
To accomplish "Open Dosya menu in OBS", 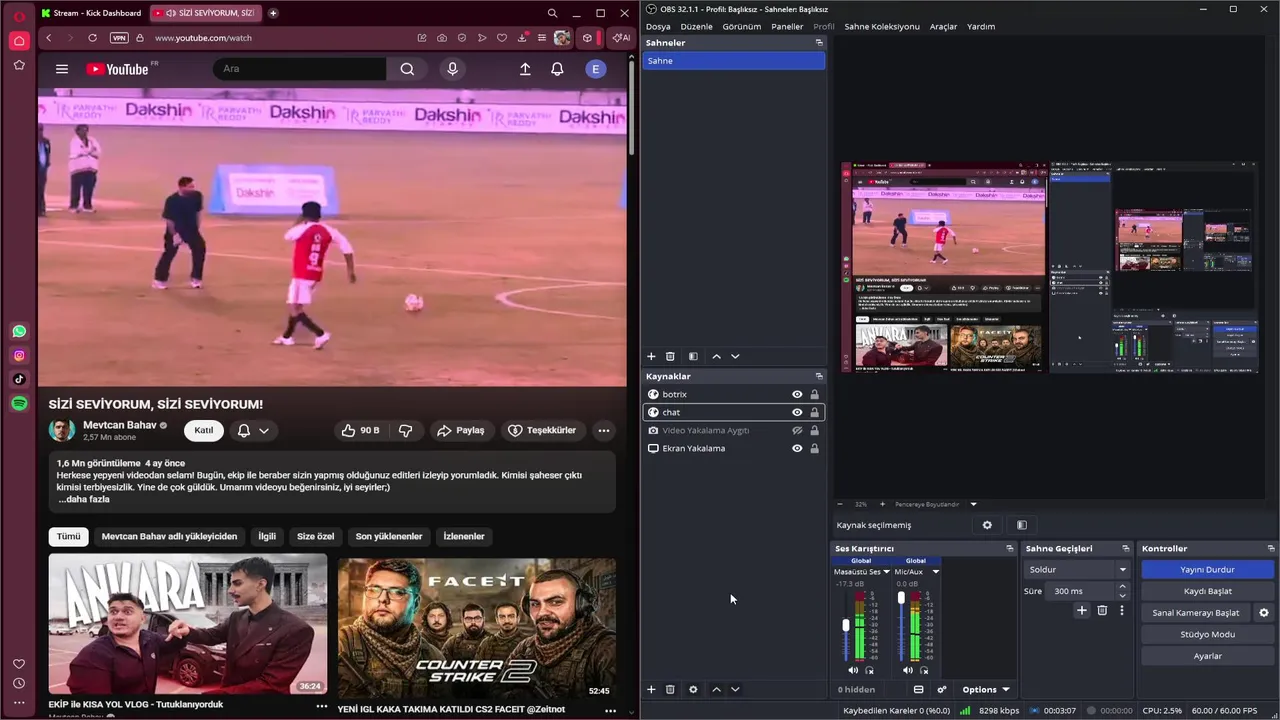I will [658, 26].
